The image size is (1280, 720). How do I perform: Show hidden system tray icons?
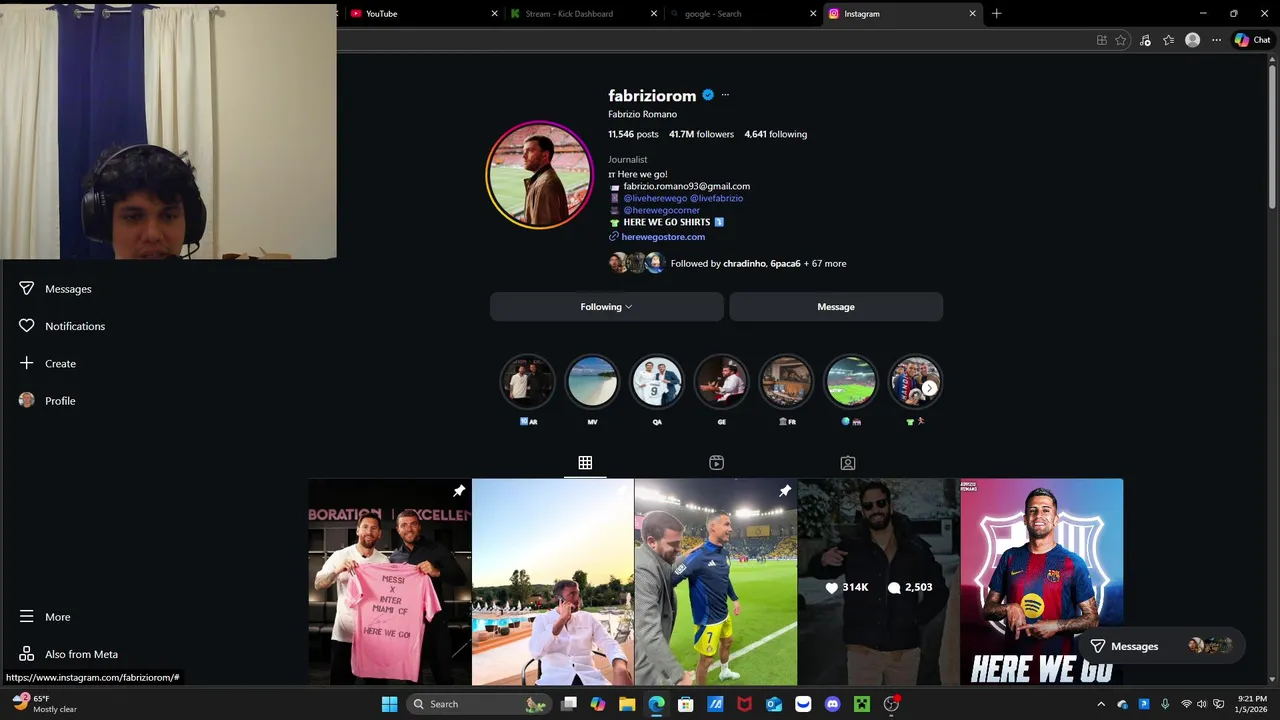coord(1101,704)
